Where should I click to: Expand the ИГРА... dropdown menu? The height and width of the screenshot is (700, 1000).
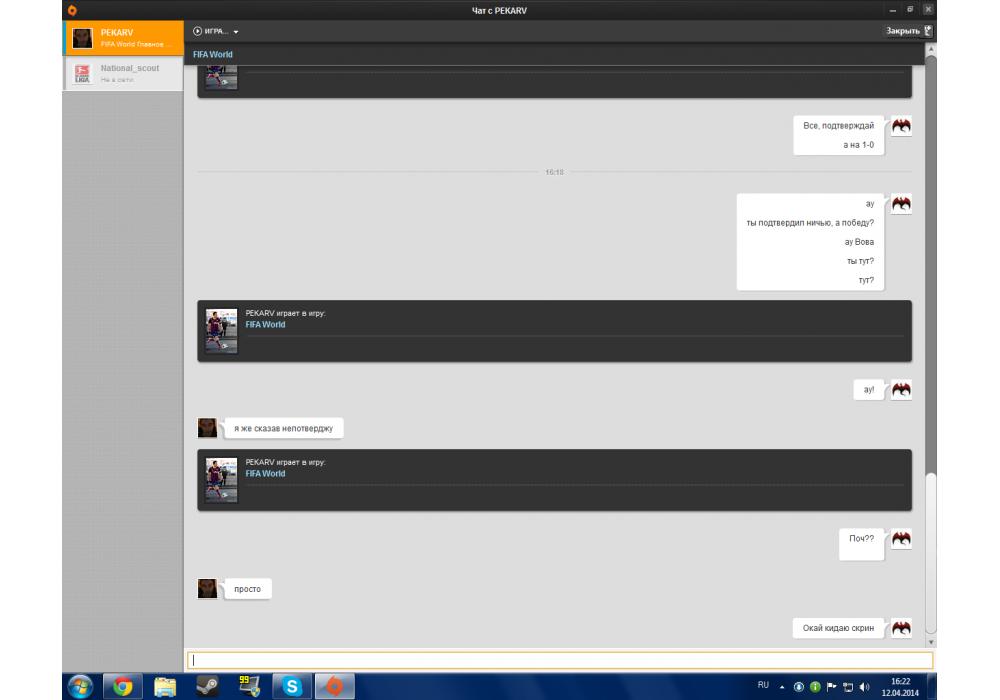coord(216,32)
